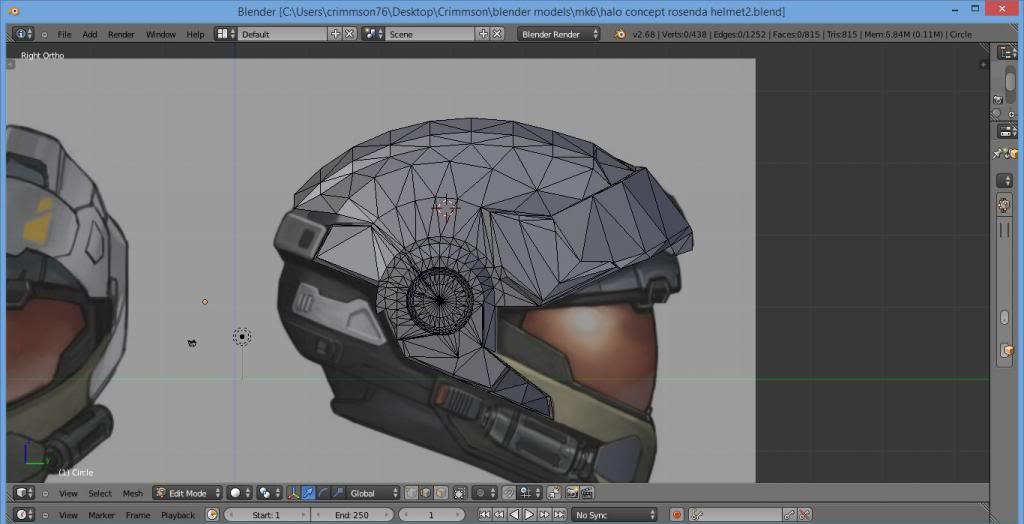This screenshot has height=524, width=1024.
Task: Open the Blender Render engine dropdown
Action: tap(559, 34)
